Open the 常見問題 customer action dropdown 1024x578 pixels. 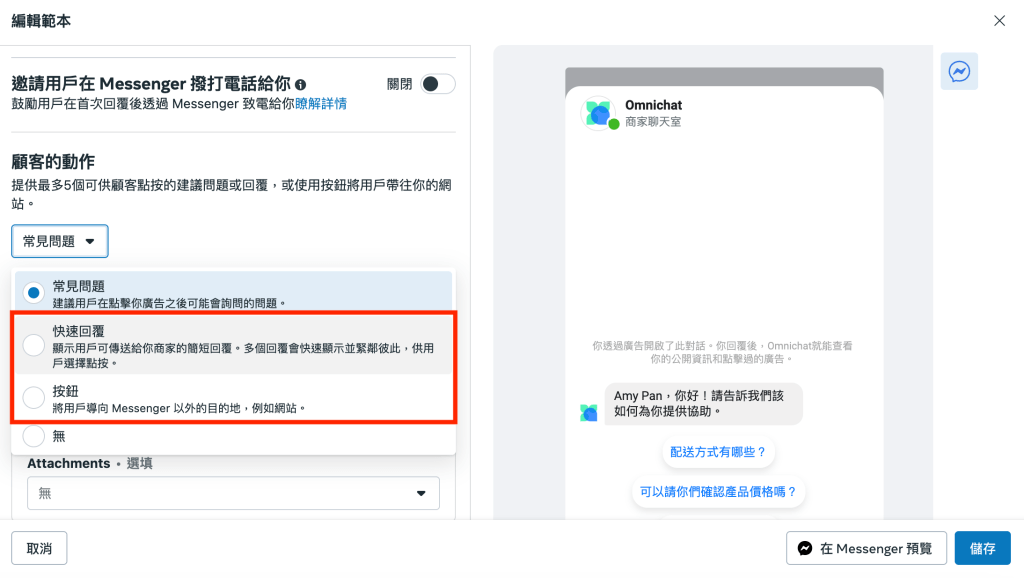[60, 241]
